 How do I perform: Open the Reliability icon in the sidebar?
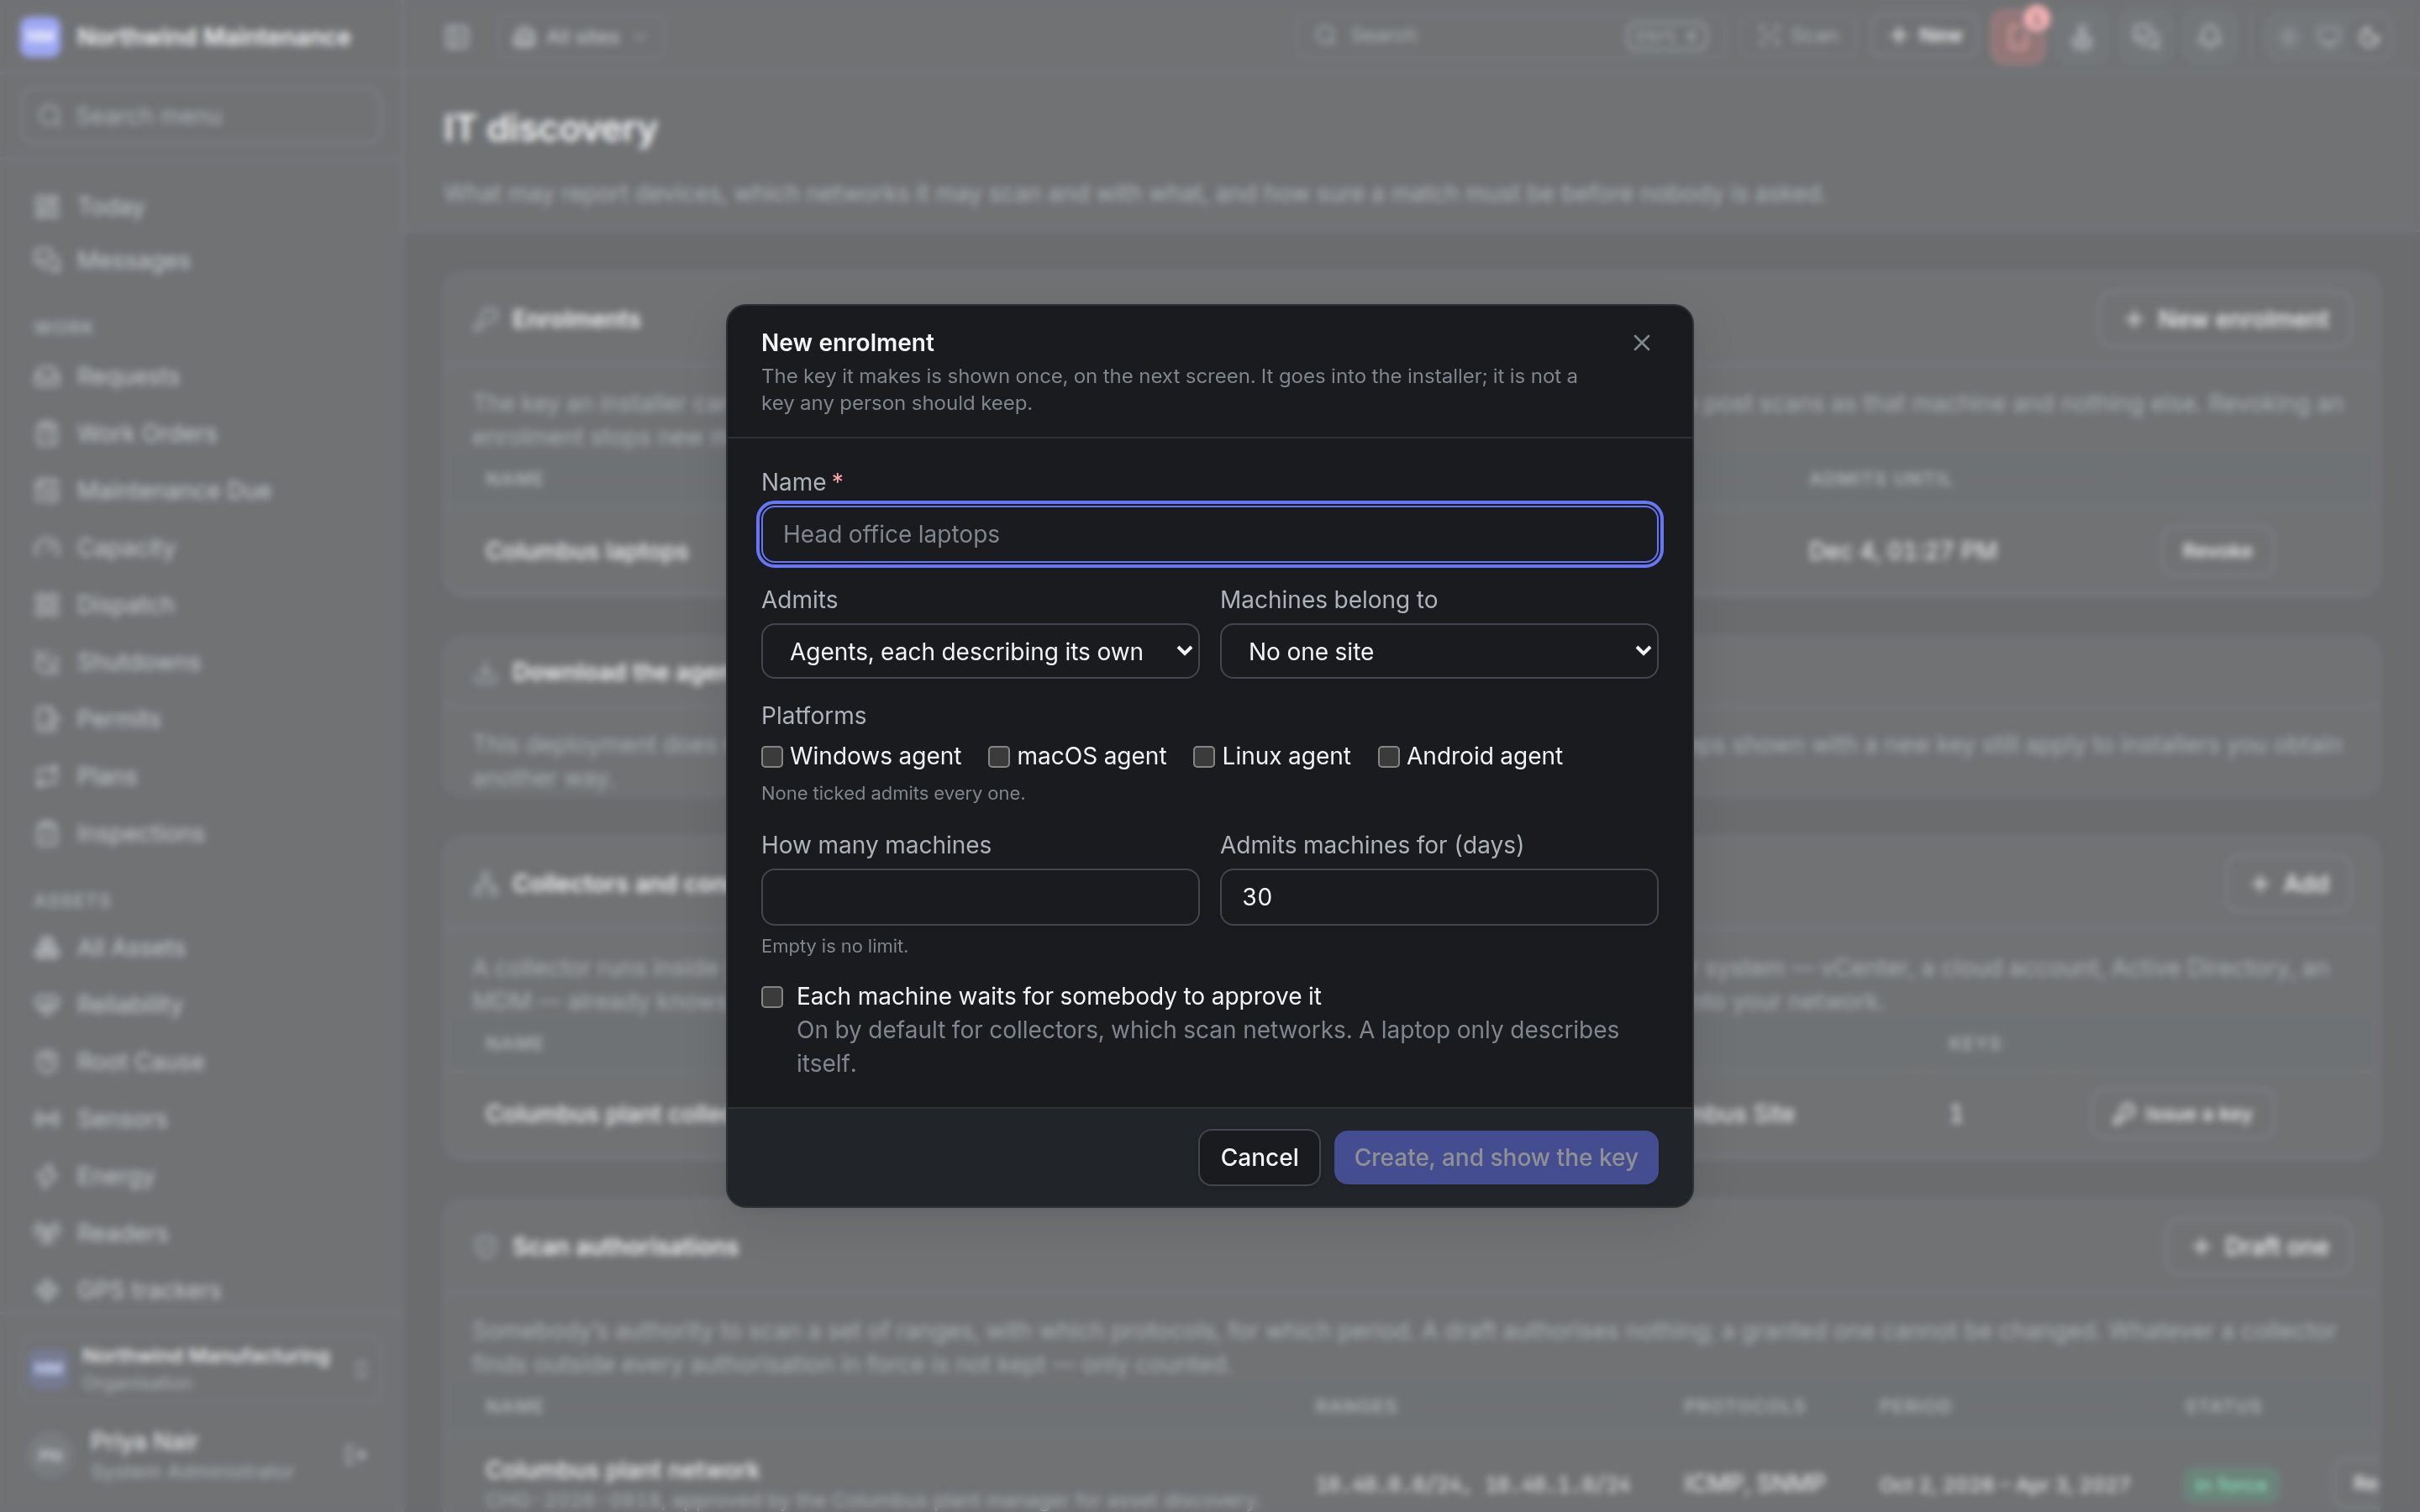[x=46, y=1005]
